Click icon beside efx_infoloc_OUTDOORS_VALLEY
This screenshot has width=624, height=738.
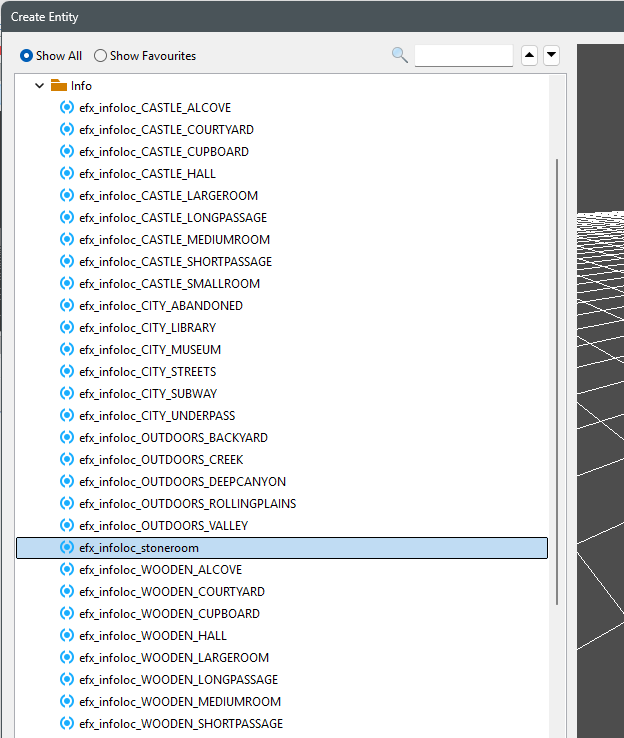67,525
